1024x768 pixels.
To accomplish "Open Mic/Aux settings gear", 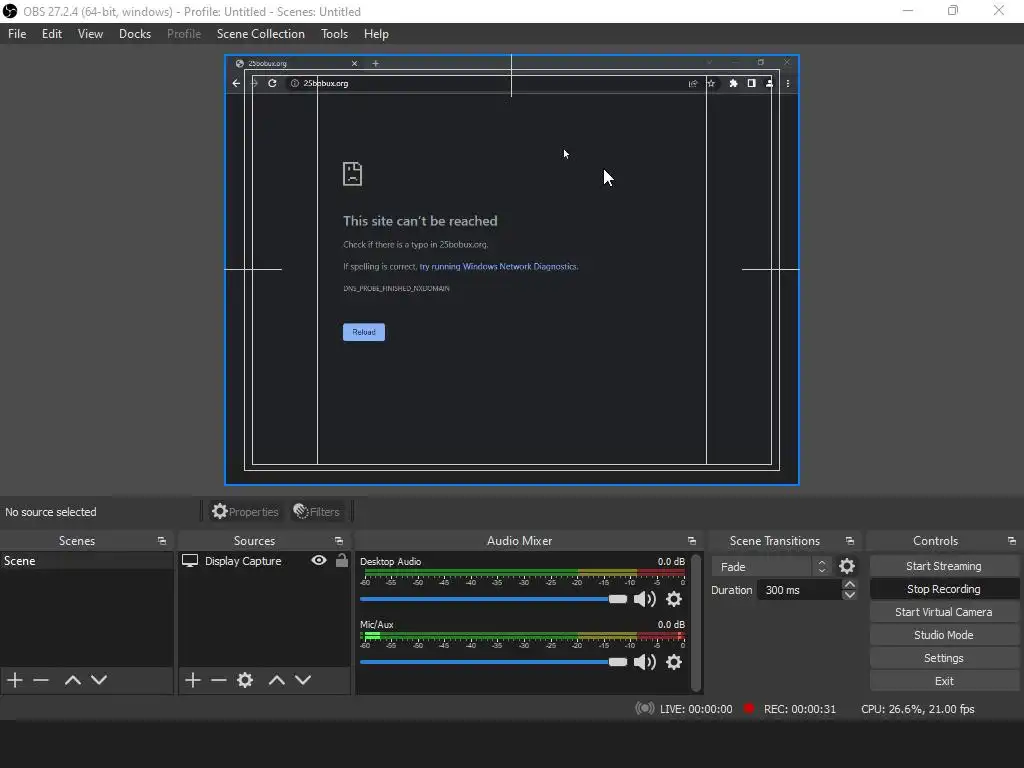I will (674, 662).
